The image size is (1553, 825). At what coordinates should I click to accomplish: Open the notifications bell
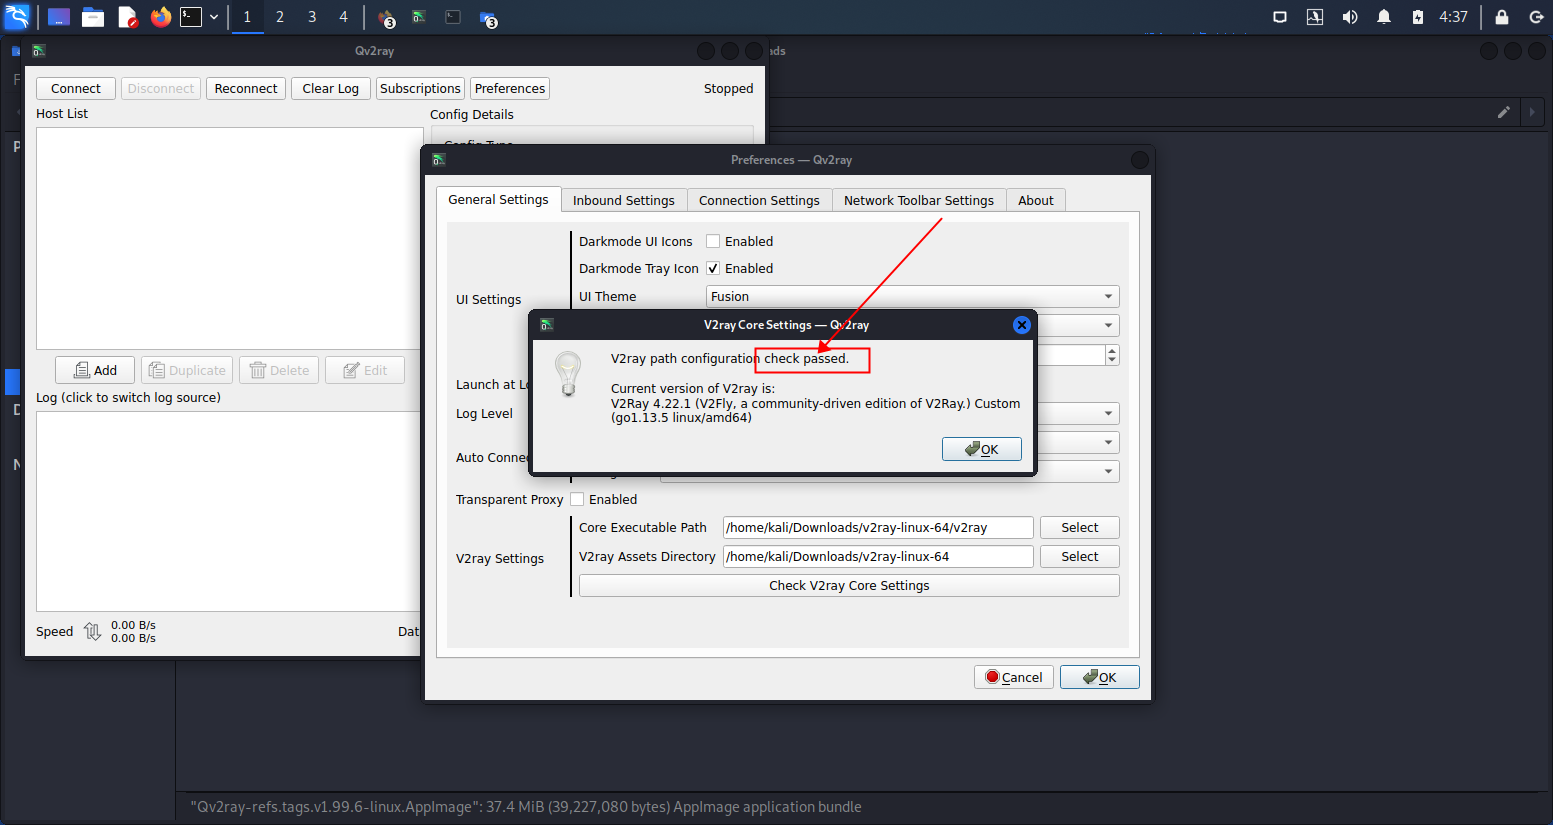(x=1384, y=17)
